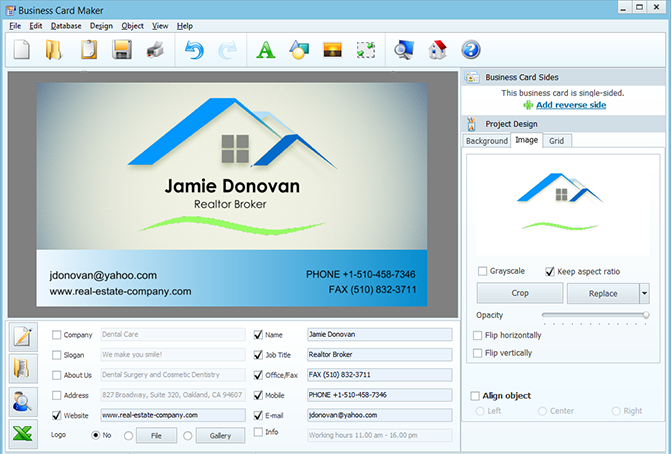Switch to the Background tab
Viewport: 671px width, 454px height.
pos(487,141)
